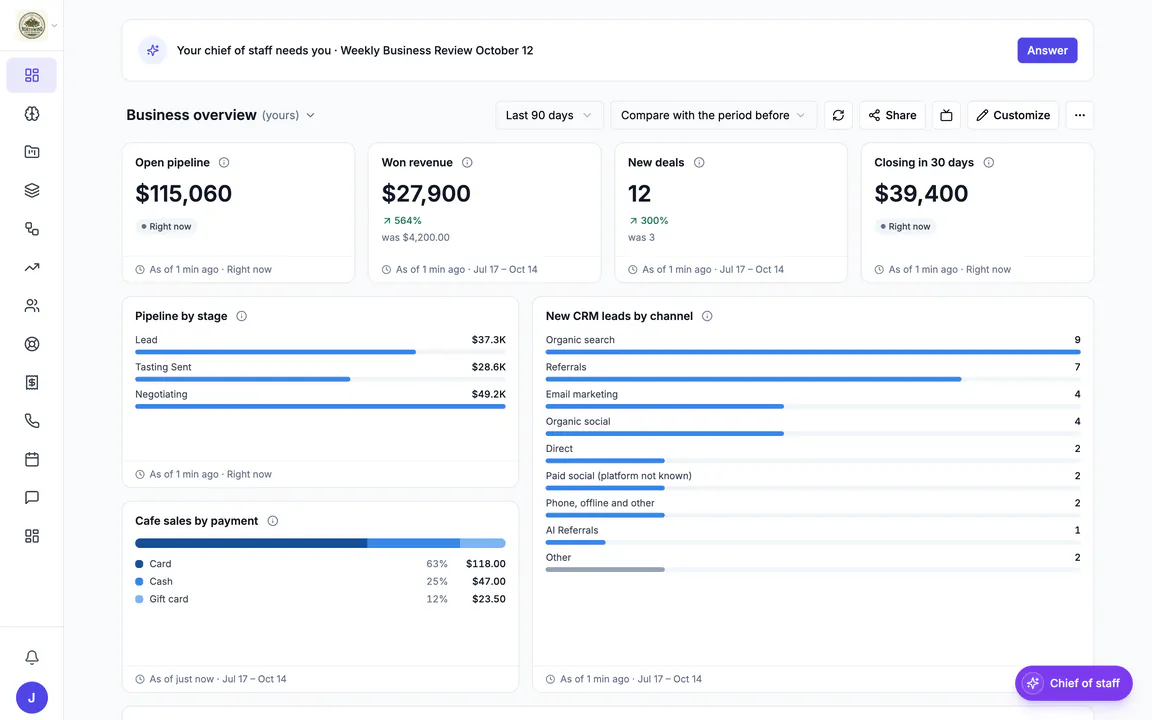Click the $49.2K Negotiating amount
This screenshot has height=720, width=1152.
click(489, 395)
